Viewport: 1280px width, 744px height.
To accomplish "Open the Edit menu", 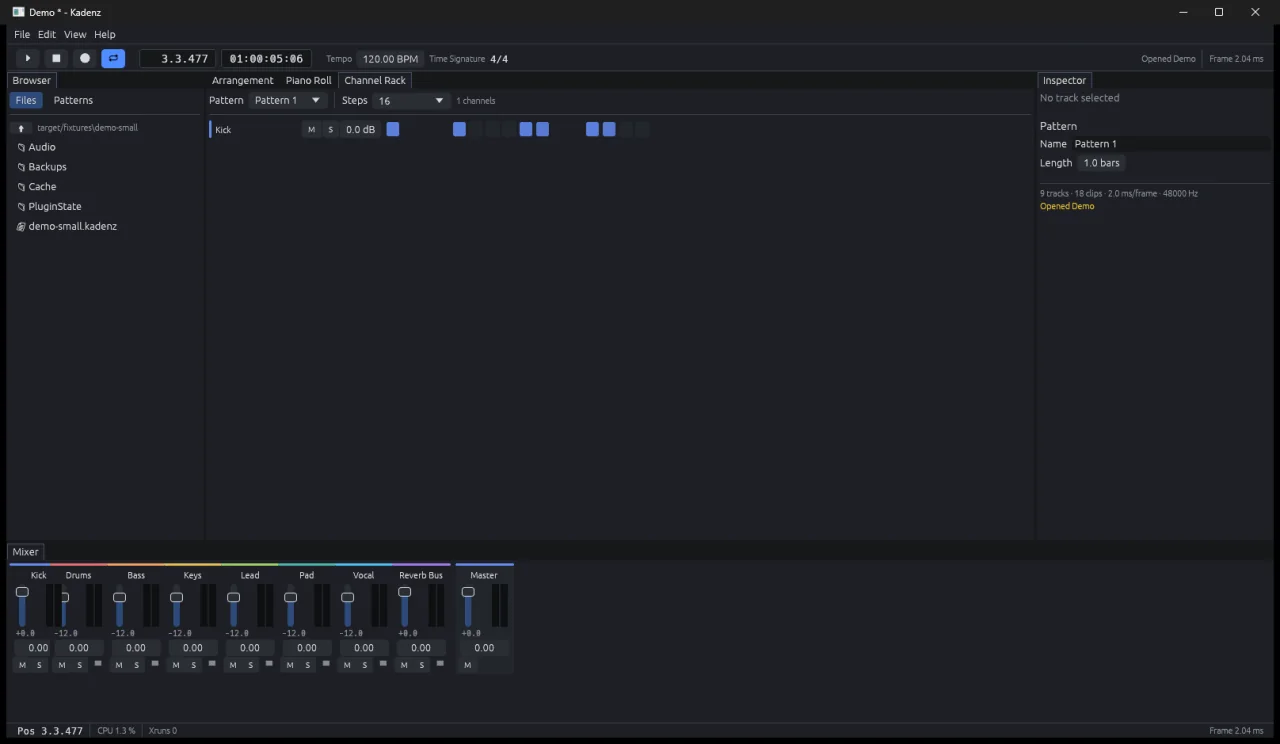I will (x=47, y=34).
